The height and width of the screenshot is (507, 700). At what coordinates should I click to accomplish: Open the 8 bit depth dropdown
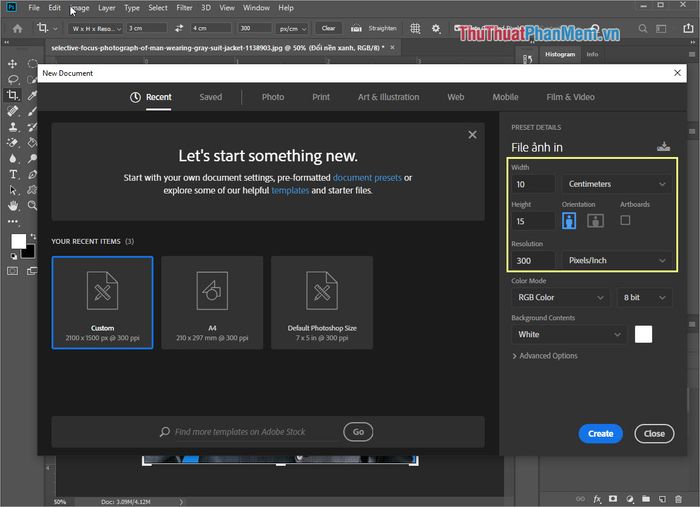(644, 297)
